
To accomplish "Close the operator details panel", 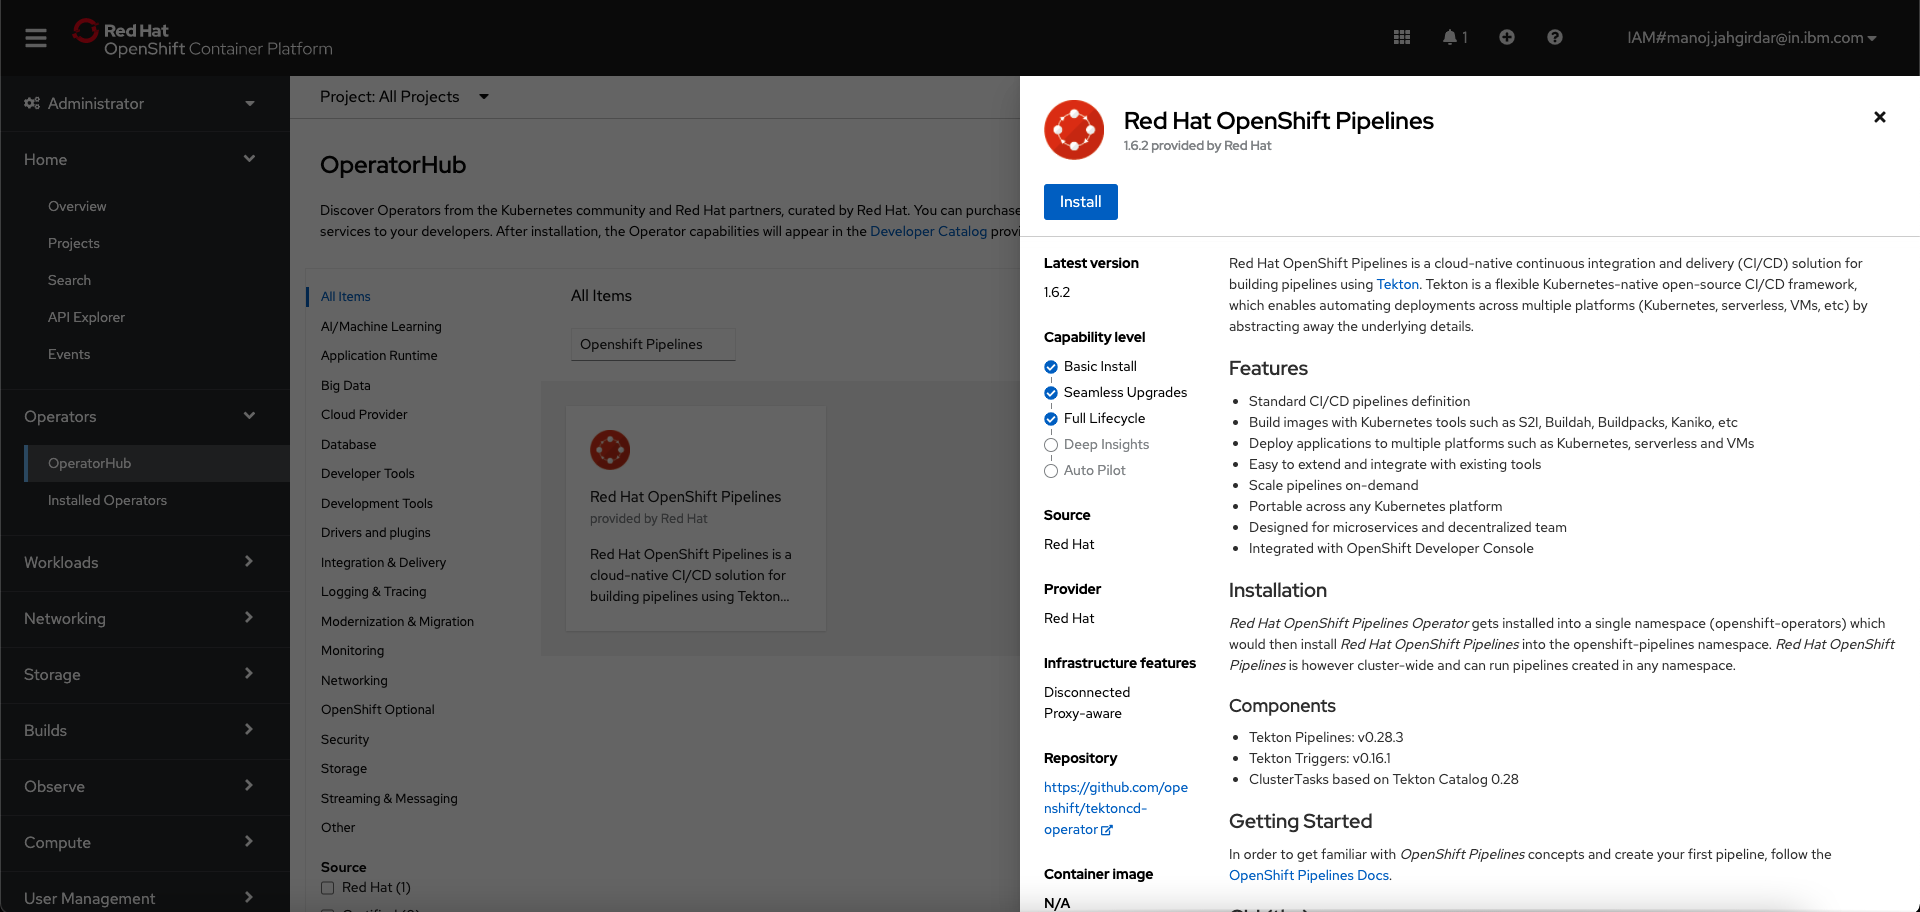I will click(x=1880, y=117).
